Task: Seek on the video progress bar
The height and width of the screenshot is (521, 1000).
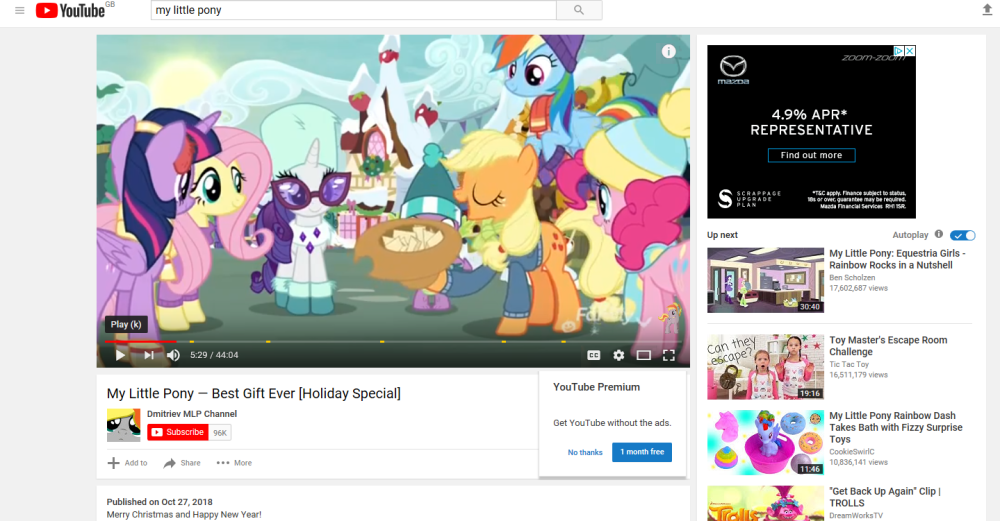Action: coord(393,342)
